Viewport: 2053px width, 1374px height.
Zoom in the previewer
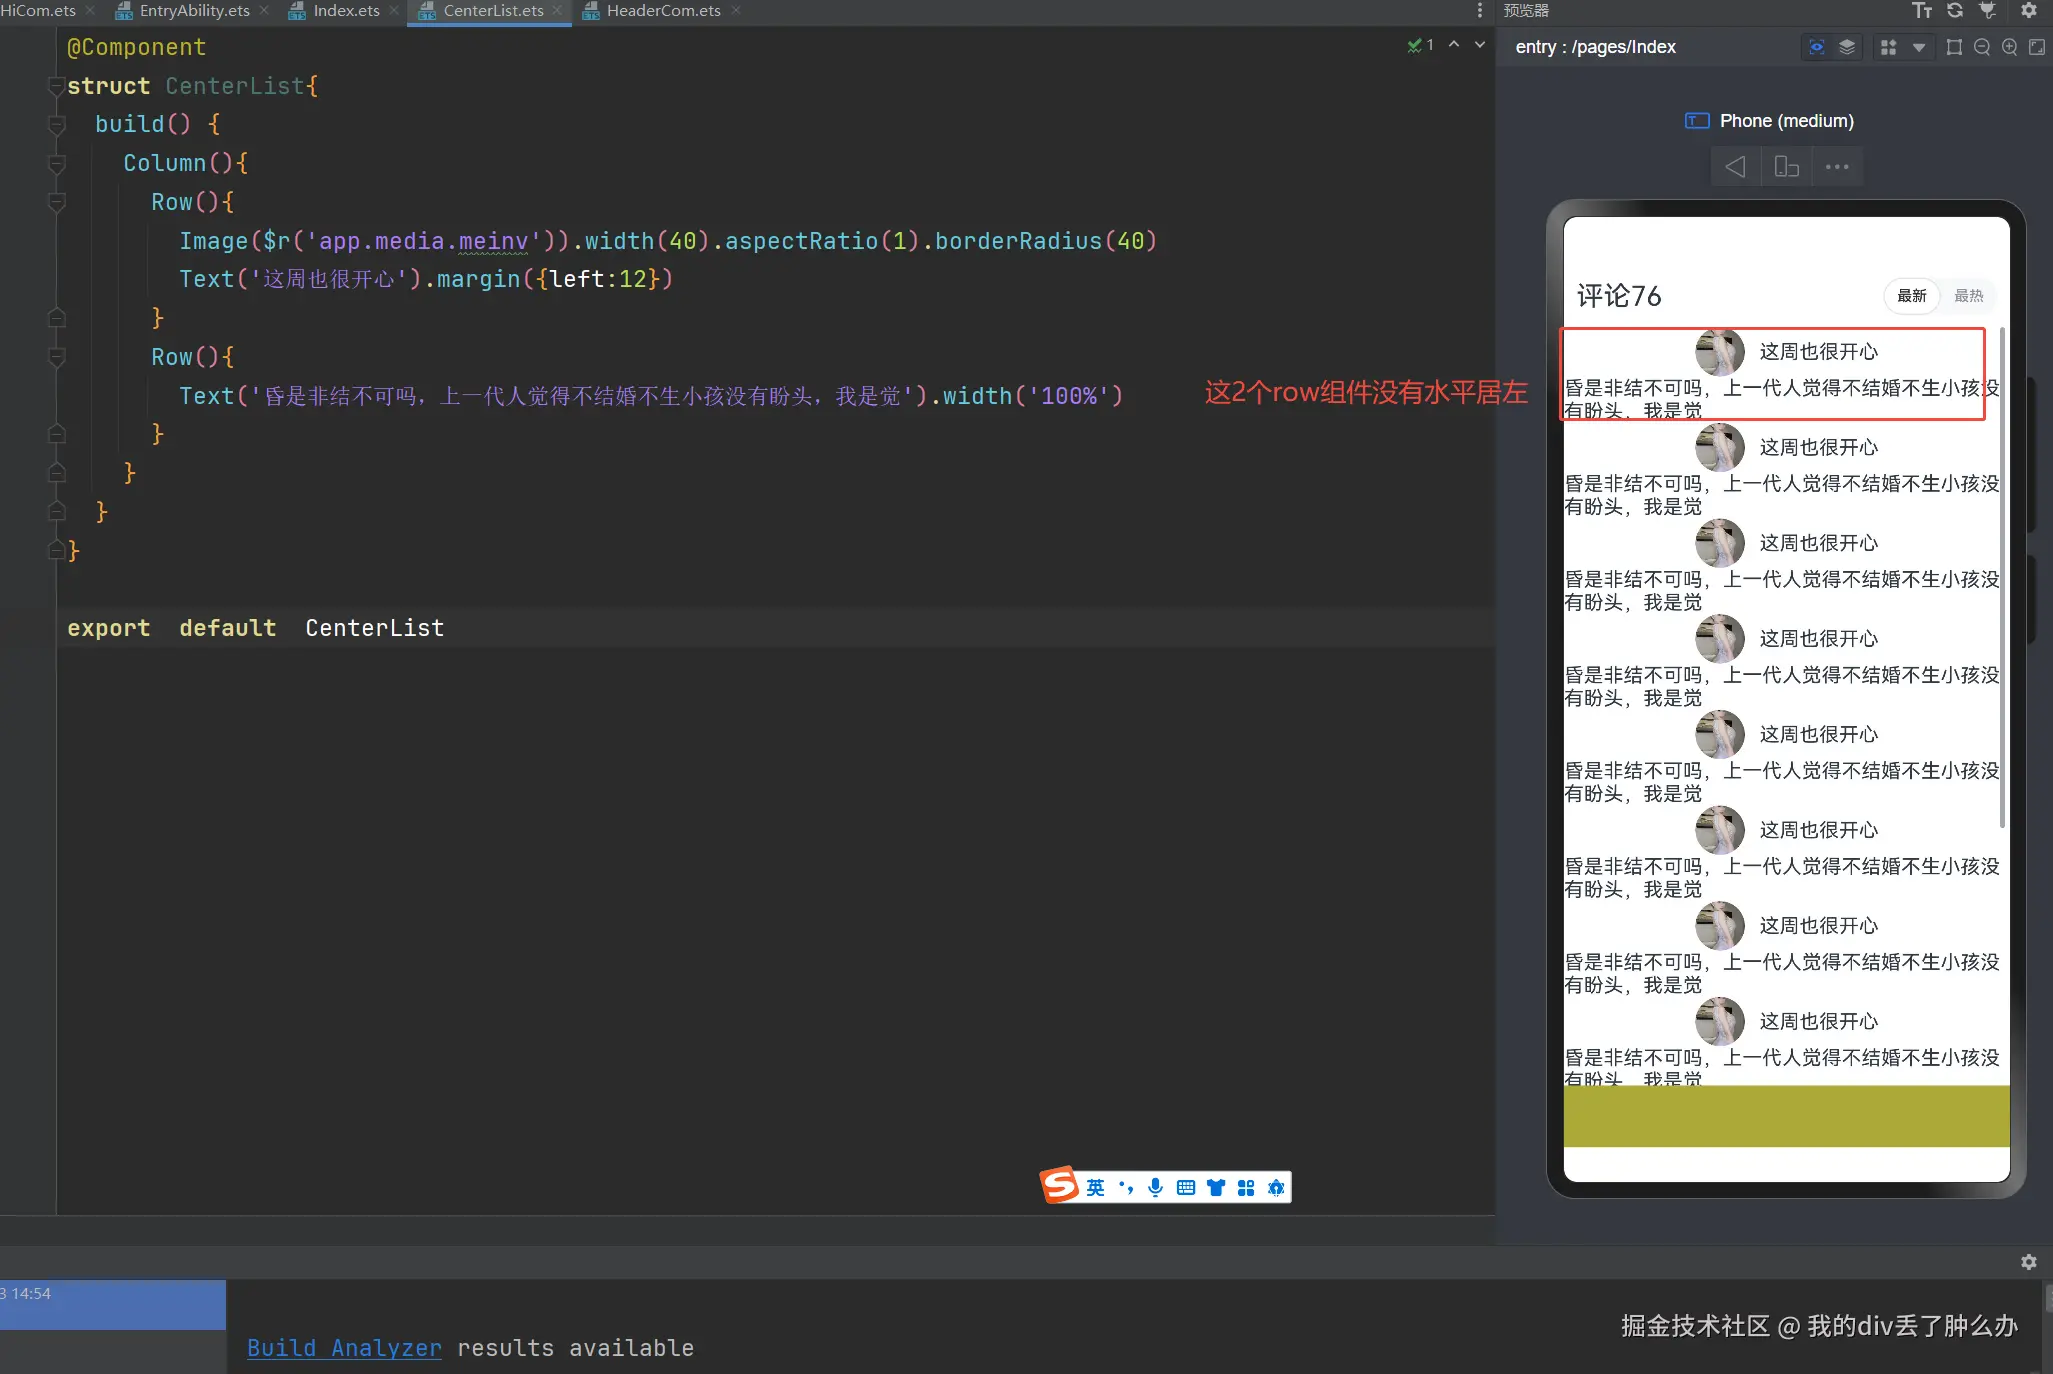[x=2009, y=47]
